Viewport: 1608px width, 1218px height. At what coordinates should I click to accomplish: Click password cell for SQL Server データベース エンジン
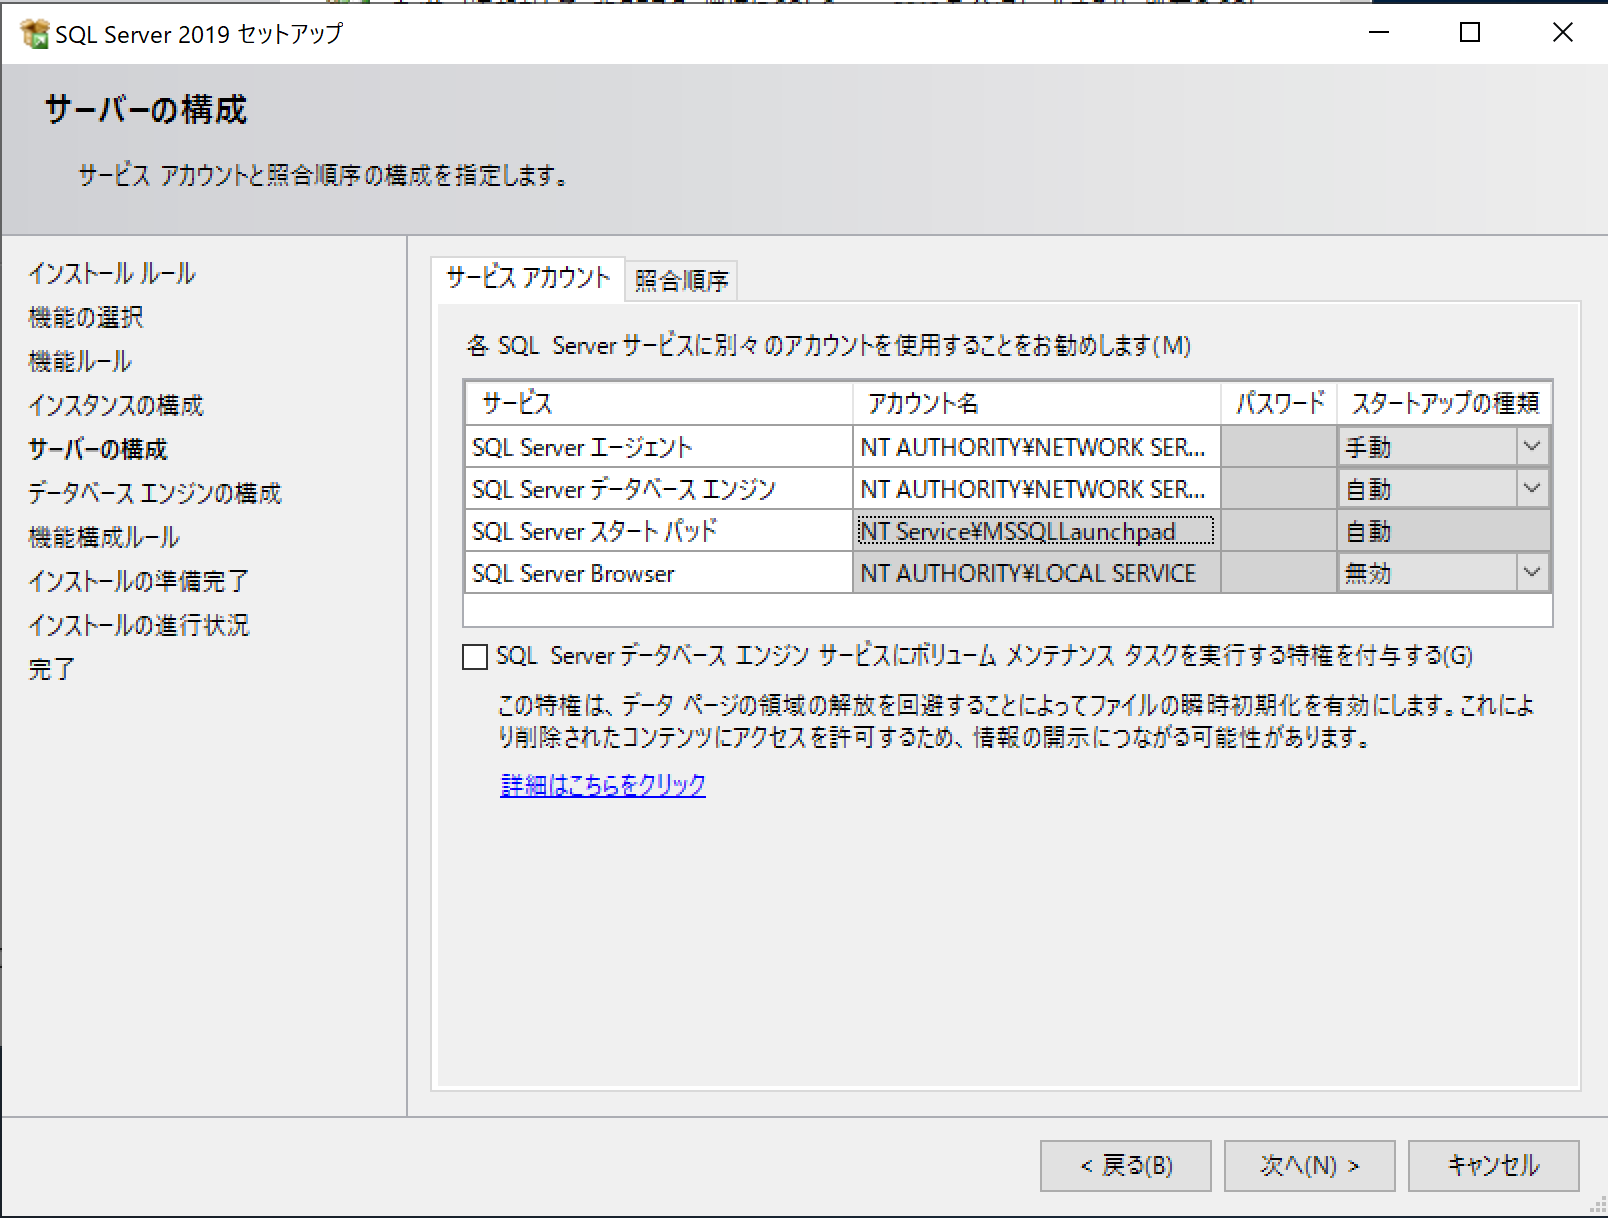1279,489
